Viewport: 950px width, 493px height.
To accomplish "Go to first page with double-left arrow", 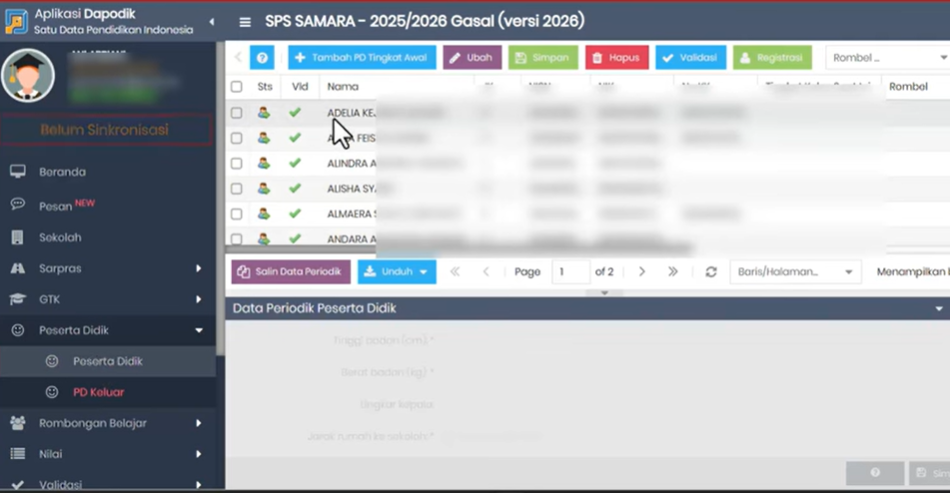I will pos(454,272).
